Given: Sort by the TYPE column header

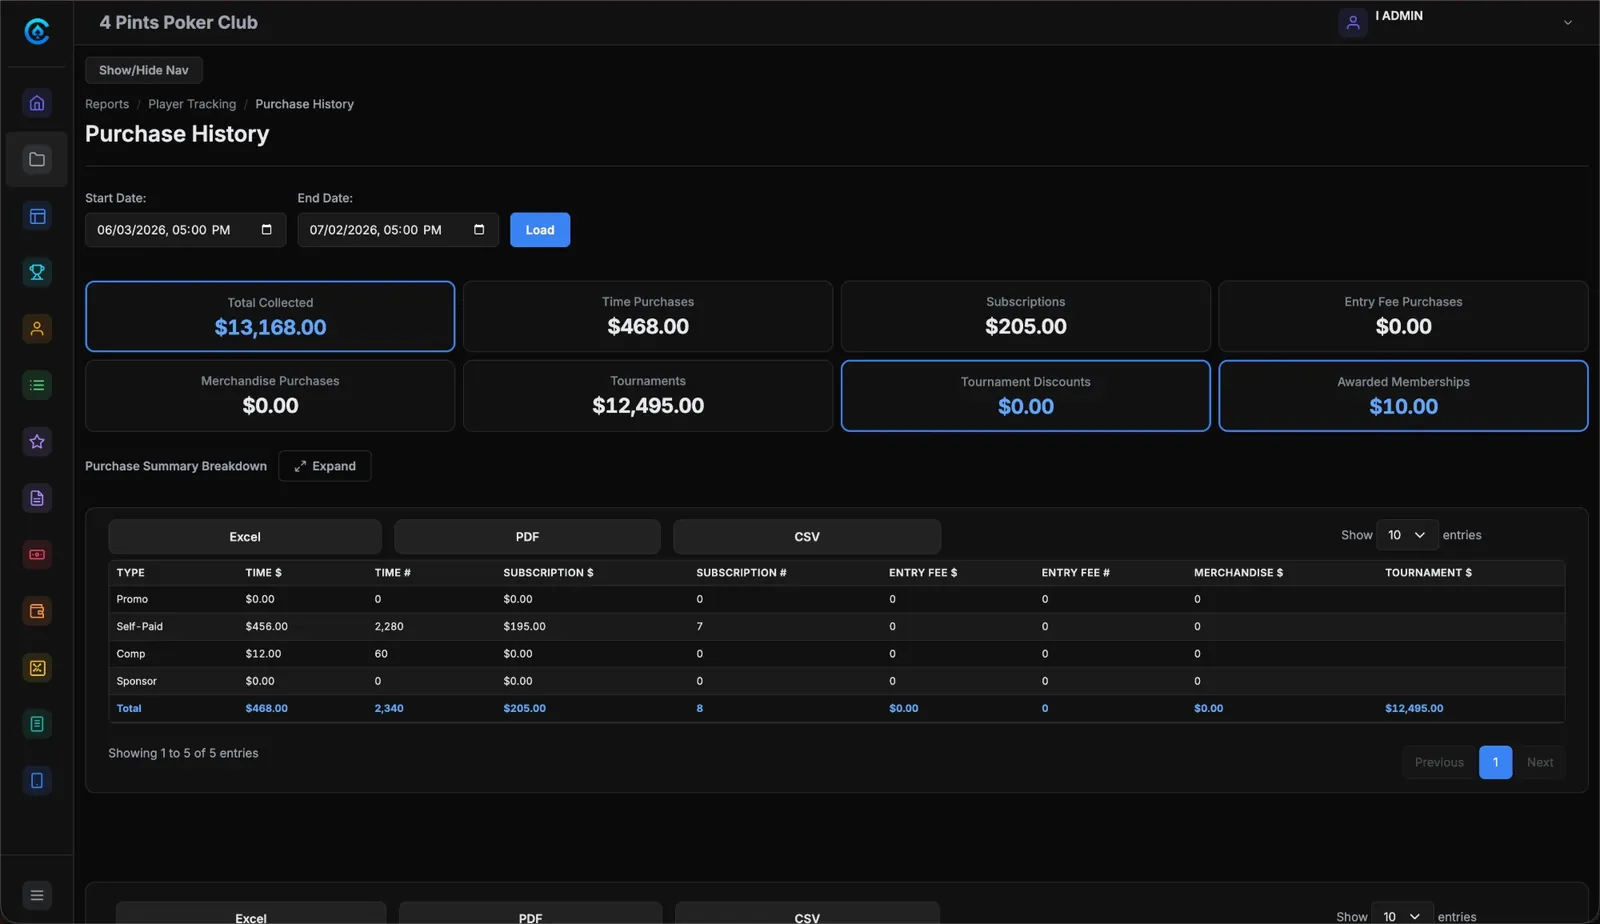Looking at the screenshot, I should click(x=131, y=573).
